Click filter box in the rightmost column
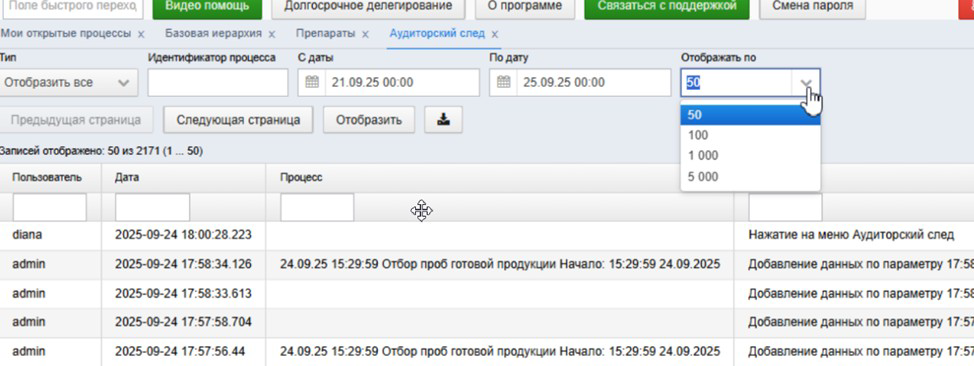Image resolution: width=974 pixels, height=366 pixels. pos(785,207)
